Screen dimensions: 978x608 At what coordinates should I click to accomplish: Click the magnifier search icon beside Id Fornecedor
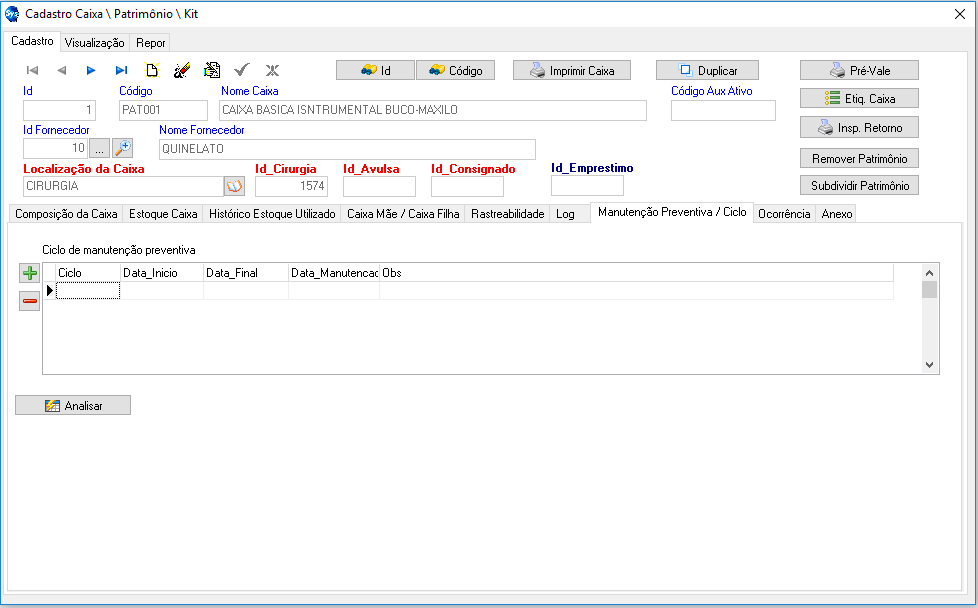[x=123, y=148]
